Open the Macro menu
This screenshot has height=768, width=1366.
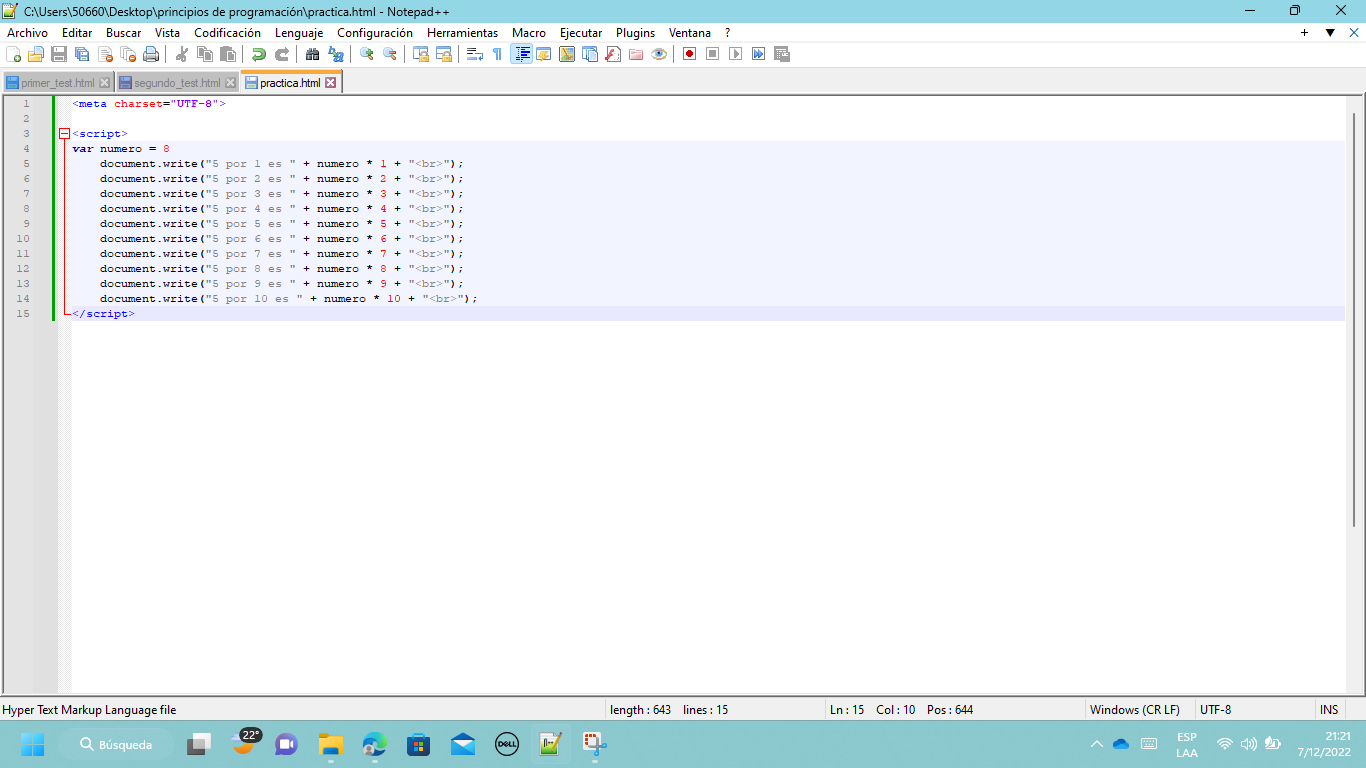[529, 33]
